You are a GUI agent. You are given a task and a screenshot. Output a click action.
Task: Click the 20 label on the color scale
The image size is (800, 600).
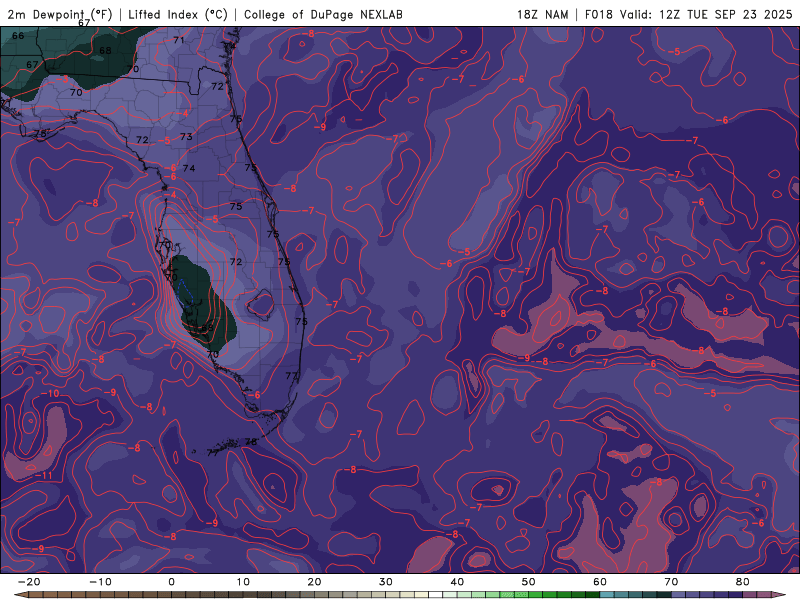(314, 582)
